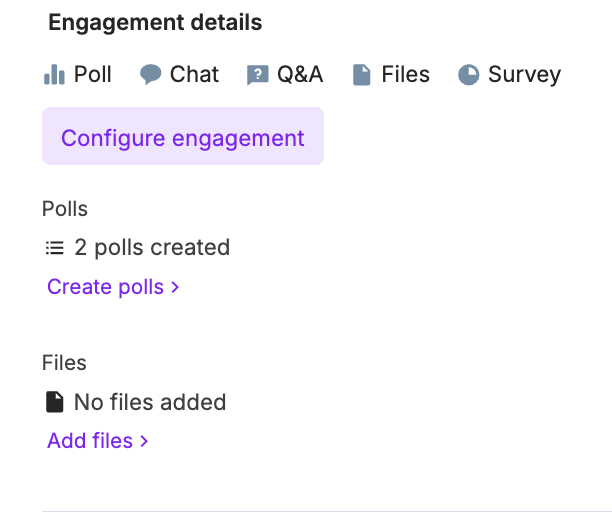This screenshot has width=612, height=530.
Task: Click the "No files added" text
Action: pos(150,402)
